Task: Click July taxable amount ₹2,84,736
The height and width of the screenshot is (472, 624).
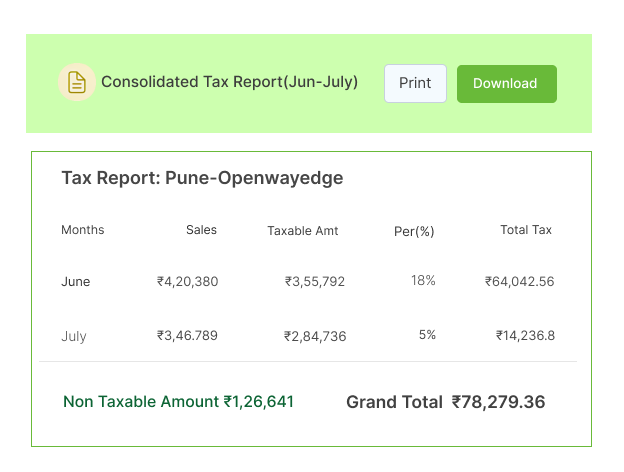Action: [315, 336]
